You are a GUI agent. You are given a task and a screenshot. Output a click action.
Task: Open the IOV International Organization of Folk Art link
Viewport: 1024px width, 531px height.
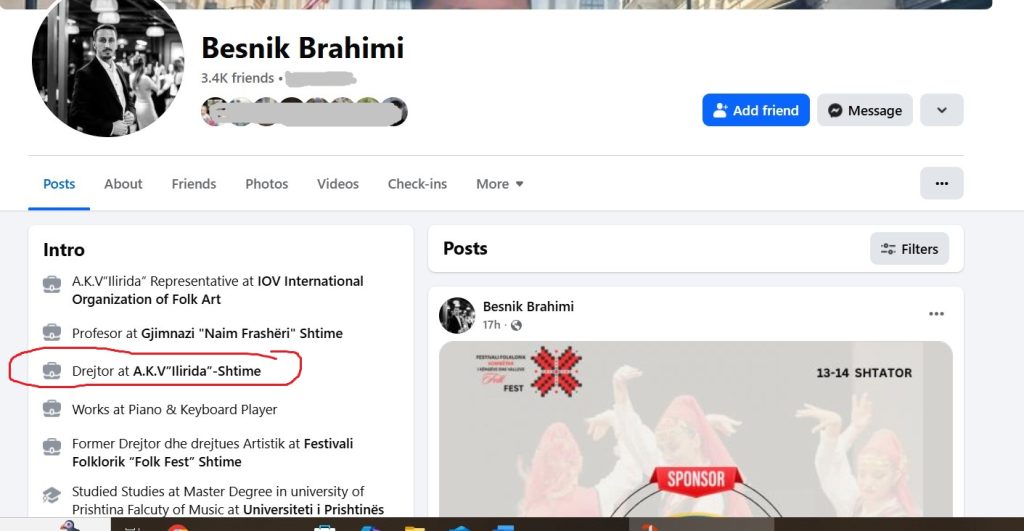click(217, 290)
